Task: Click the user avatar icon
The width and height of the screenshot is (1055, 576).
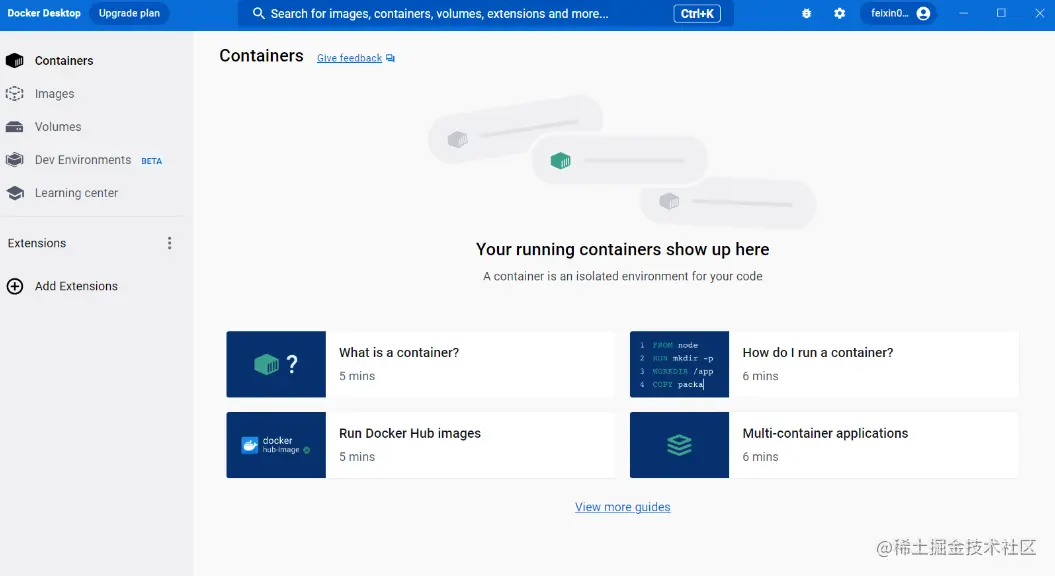Action: coord(923,13)
